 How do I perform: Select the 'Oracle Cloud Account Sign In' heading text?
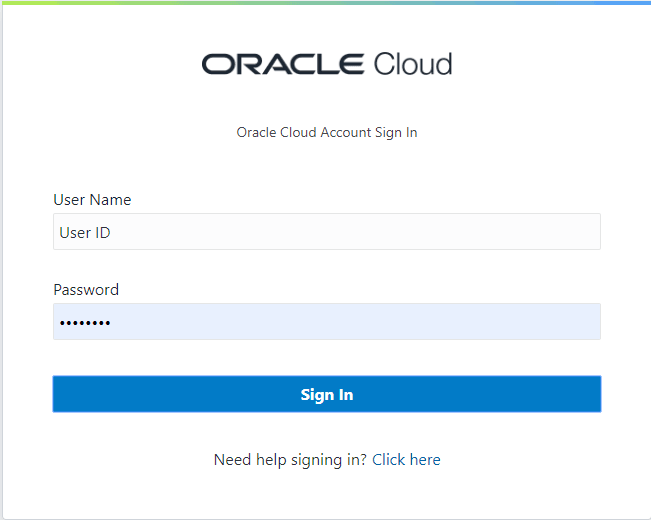[327, 132]
